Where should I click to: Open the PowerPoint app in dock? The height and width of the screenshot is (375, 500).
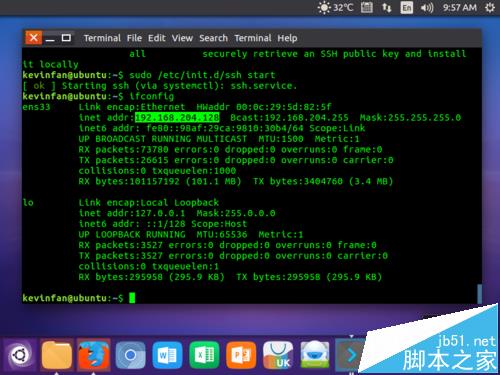coord(241,355)
